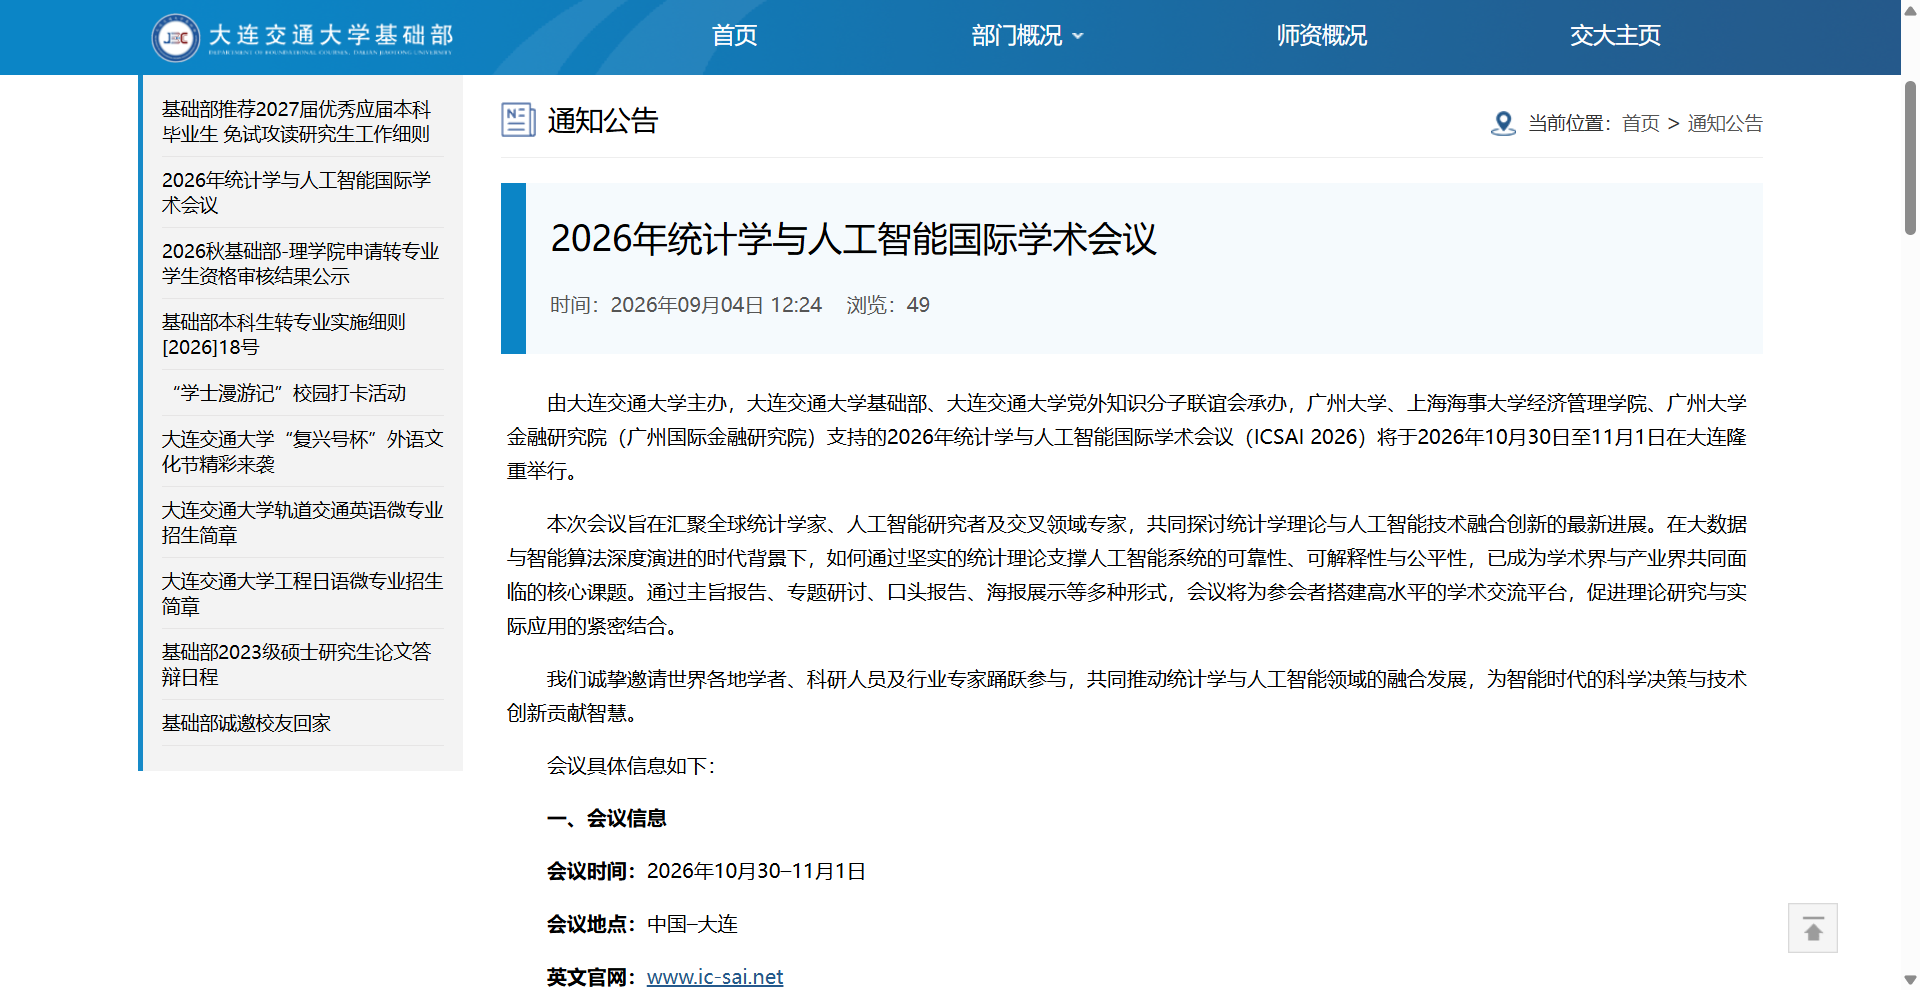The height and width of the screenshot is (990, 1920).
Task: Open 基础部本科生转专业实施细则[2026]18号 sidebar link
Action: [284, 334]
